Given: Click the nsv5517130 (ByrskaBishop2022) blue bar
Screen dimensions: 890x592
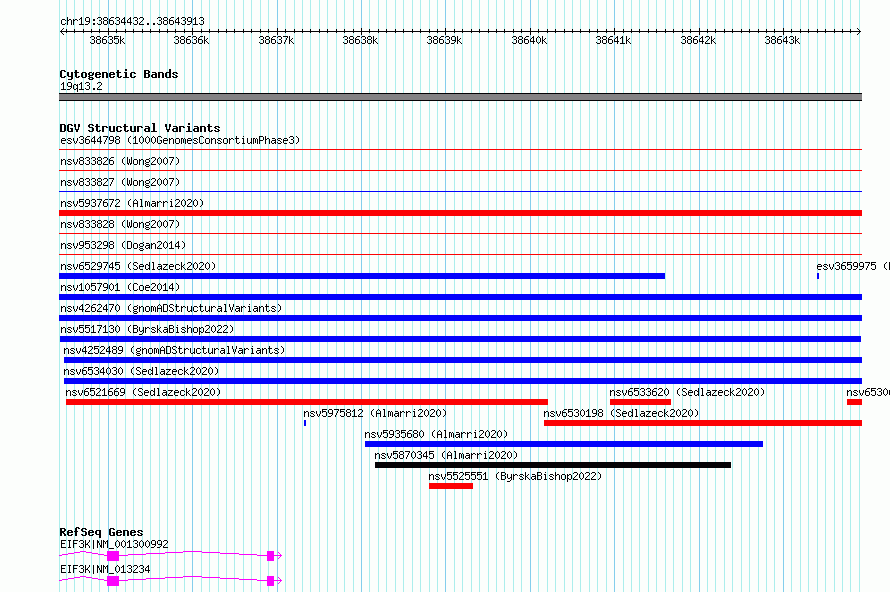Looking at the screenshot, I should coord(460,339).
